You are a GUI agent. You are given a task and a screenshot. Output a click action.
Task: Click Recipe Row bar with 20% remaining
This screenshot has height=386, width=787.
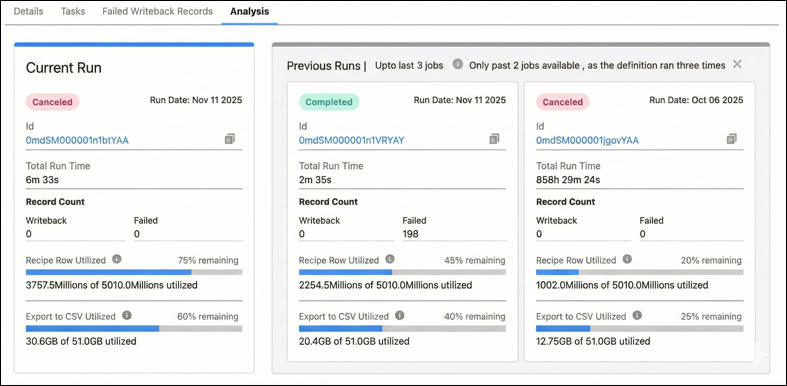click(x=639, y=272)
